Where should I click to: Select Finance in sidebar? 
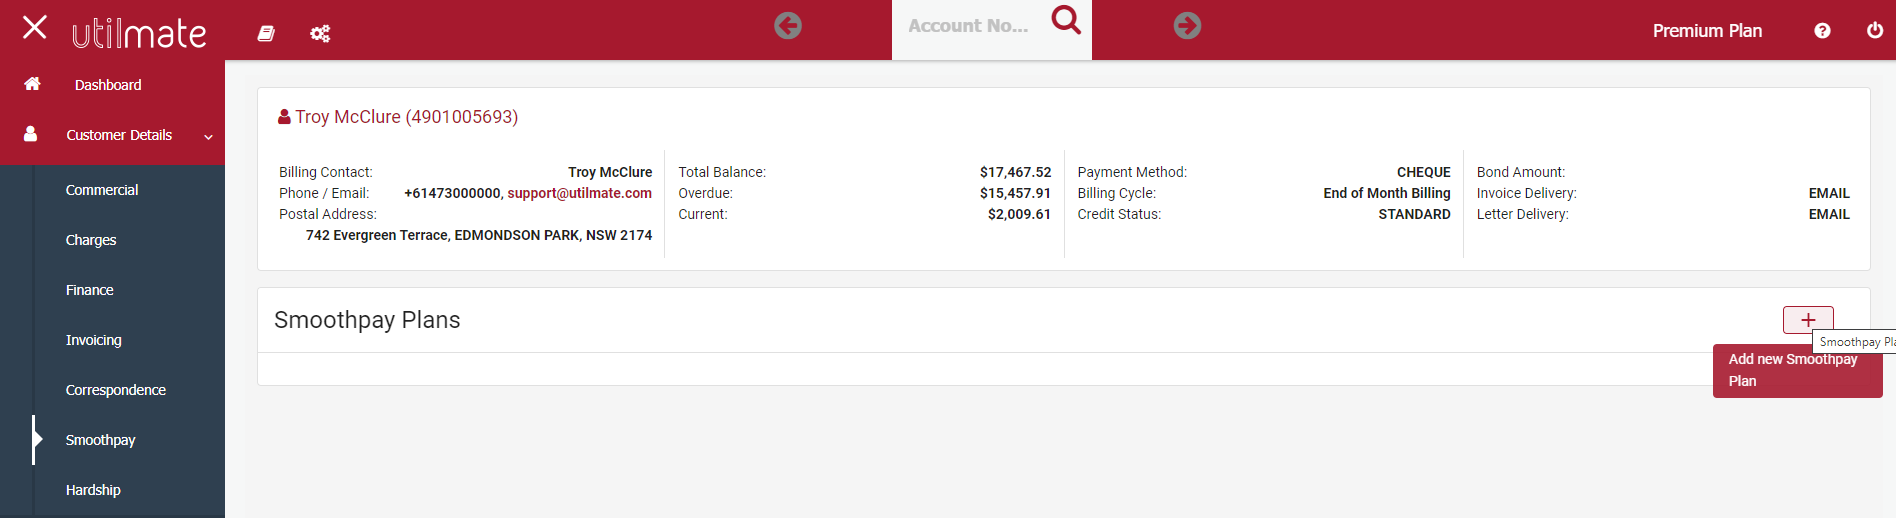89,290
